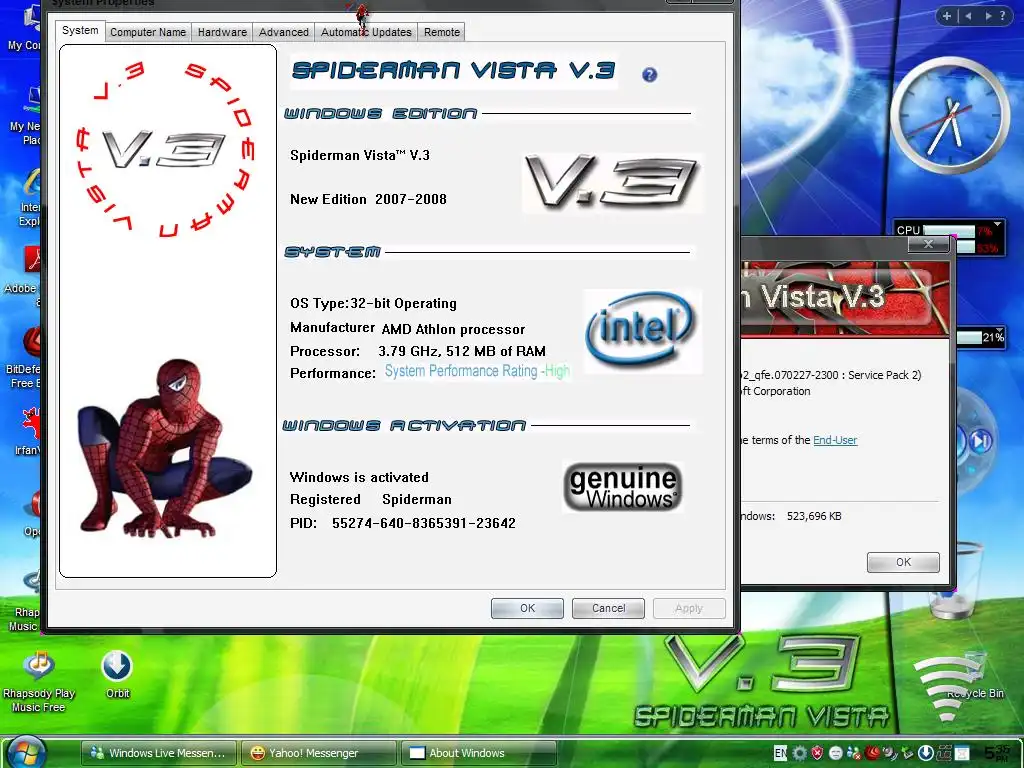This screenshot has height=768, width=1024.
Task: Click OK in About Windows dialog
Action: click(x=903, y=562)
